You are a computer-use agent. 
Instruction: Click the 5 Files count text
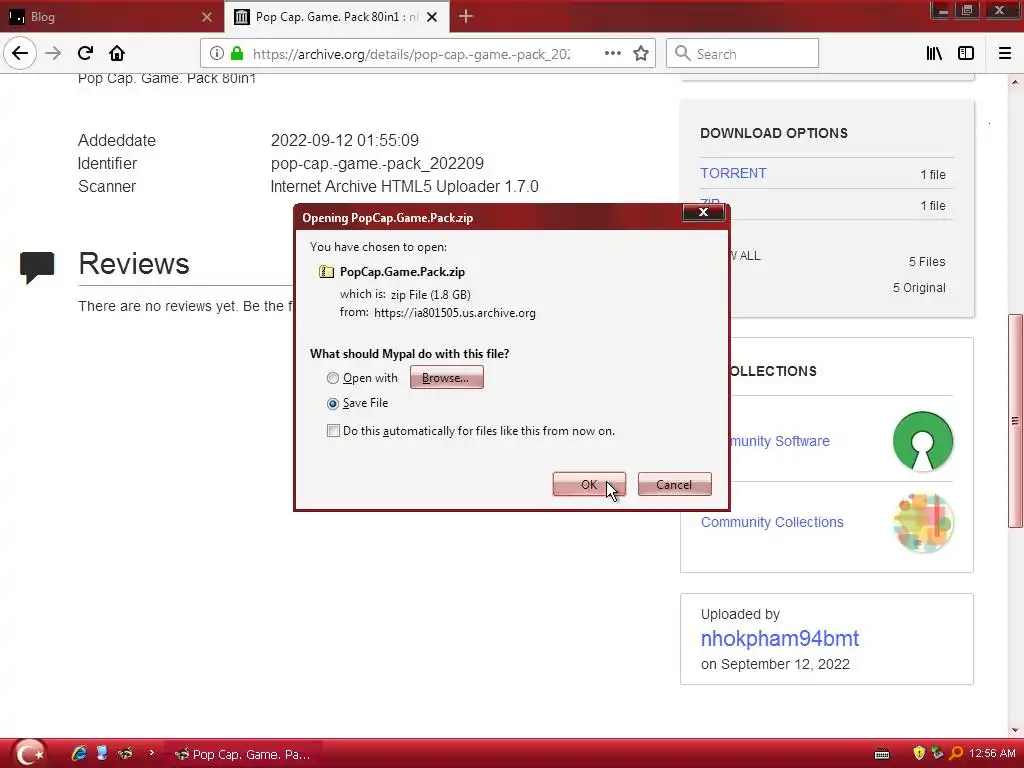point(927,262)
